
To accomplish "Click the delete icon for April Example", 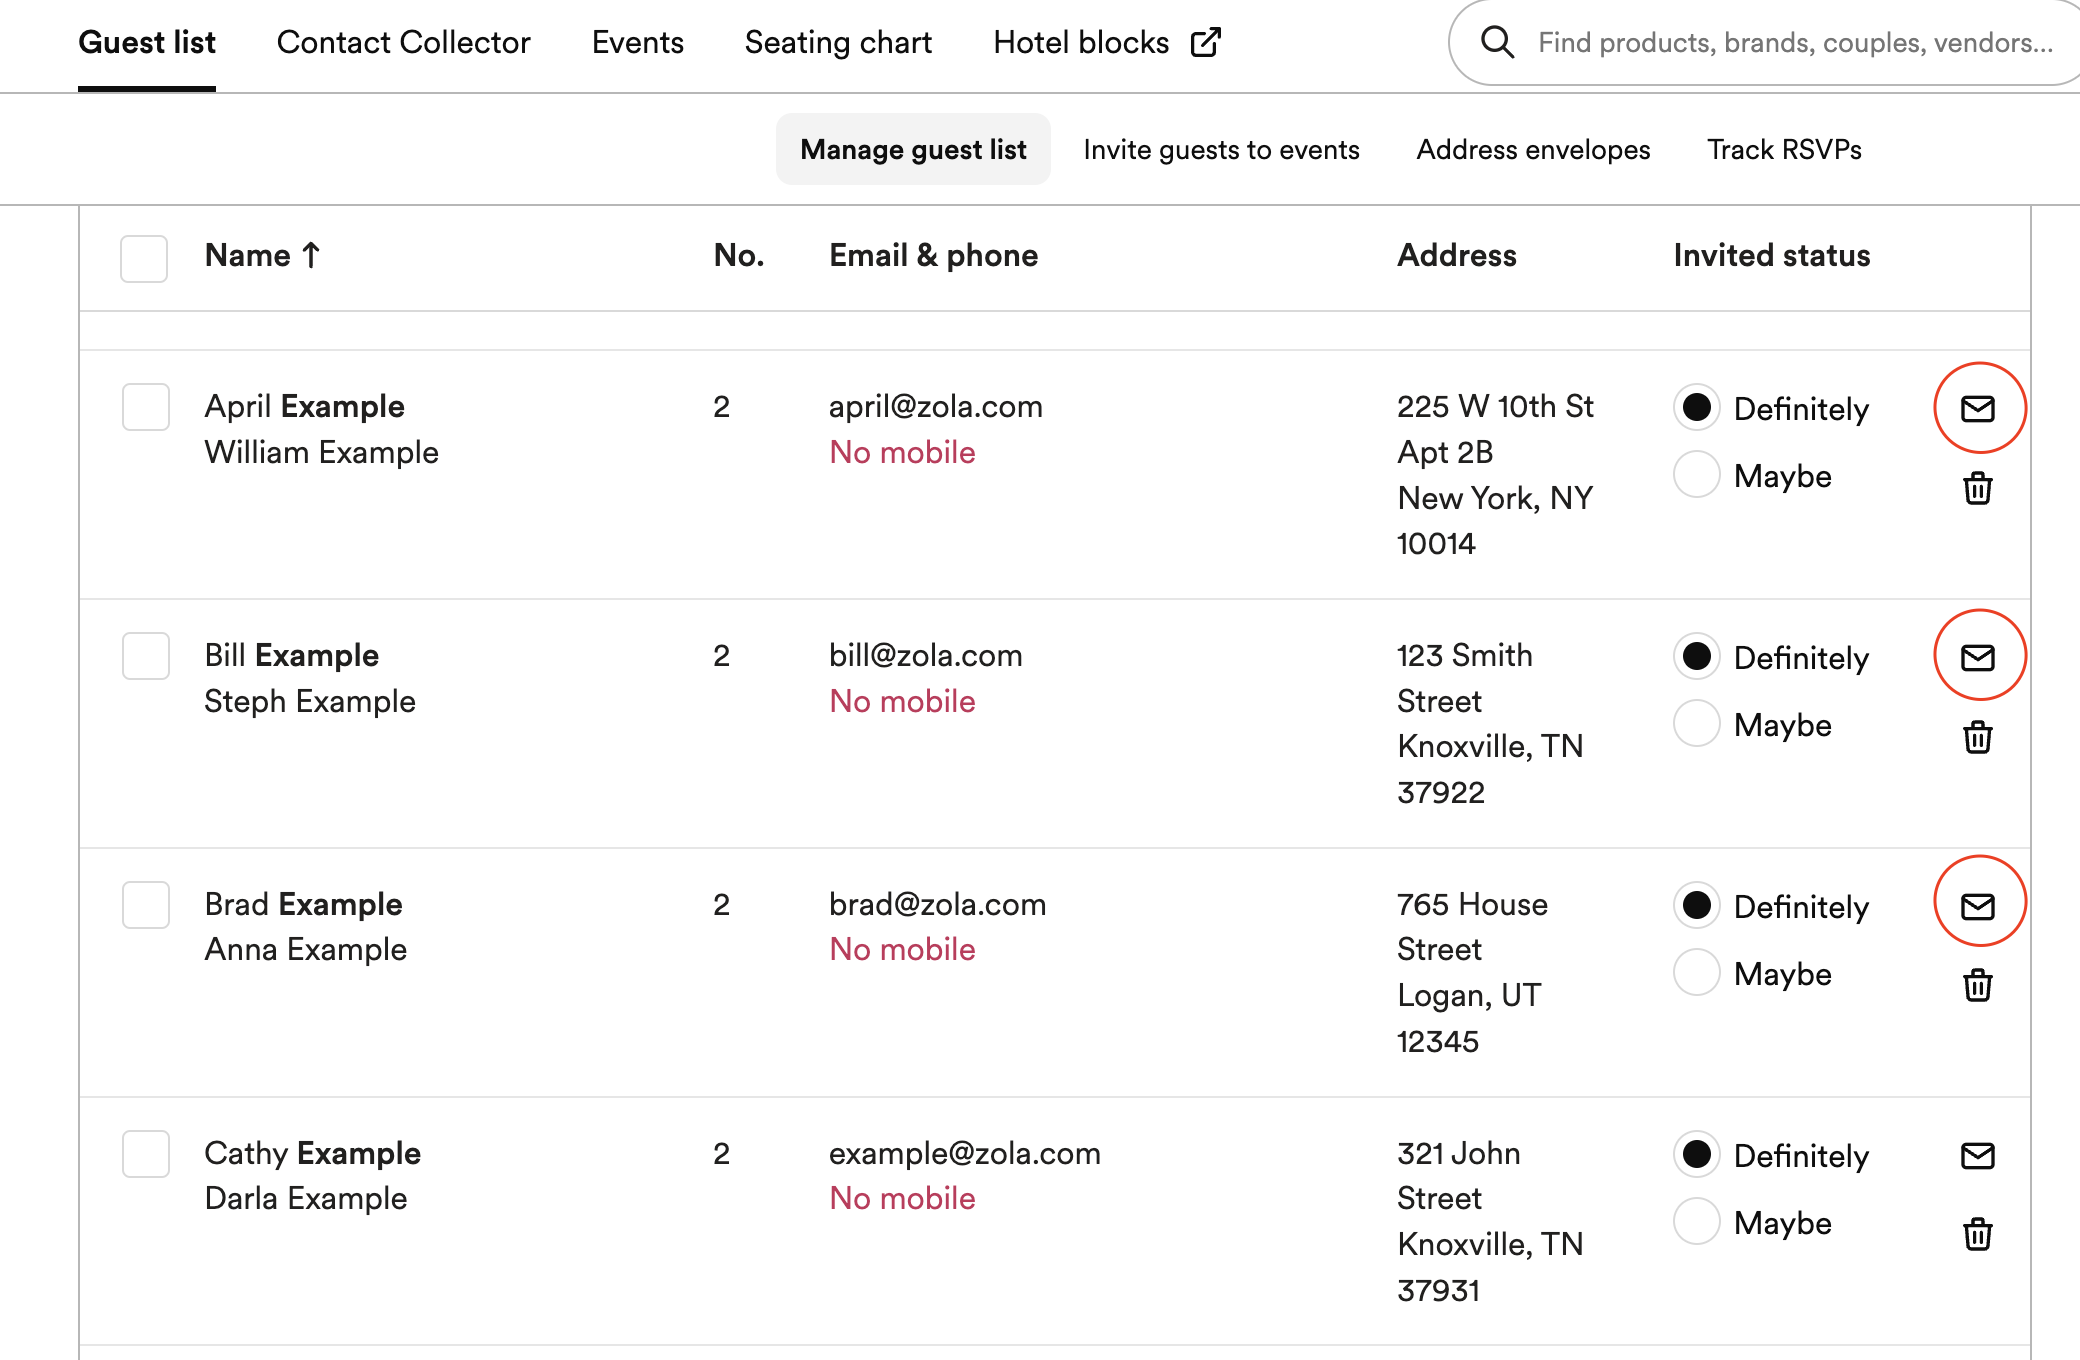I will pos(1975,489).
